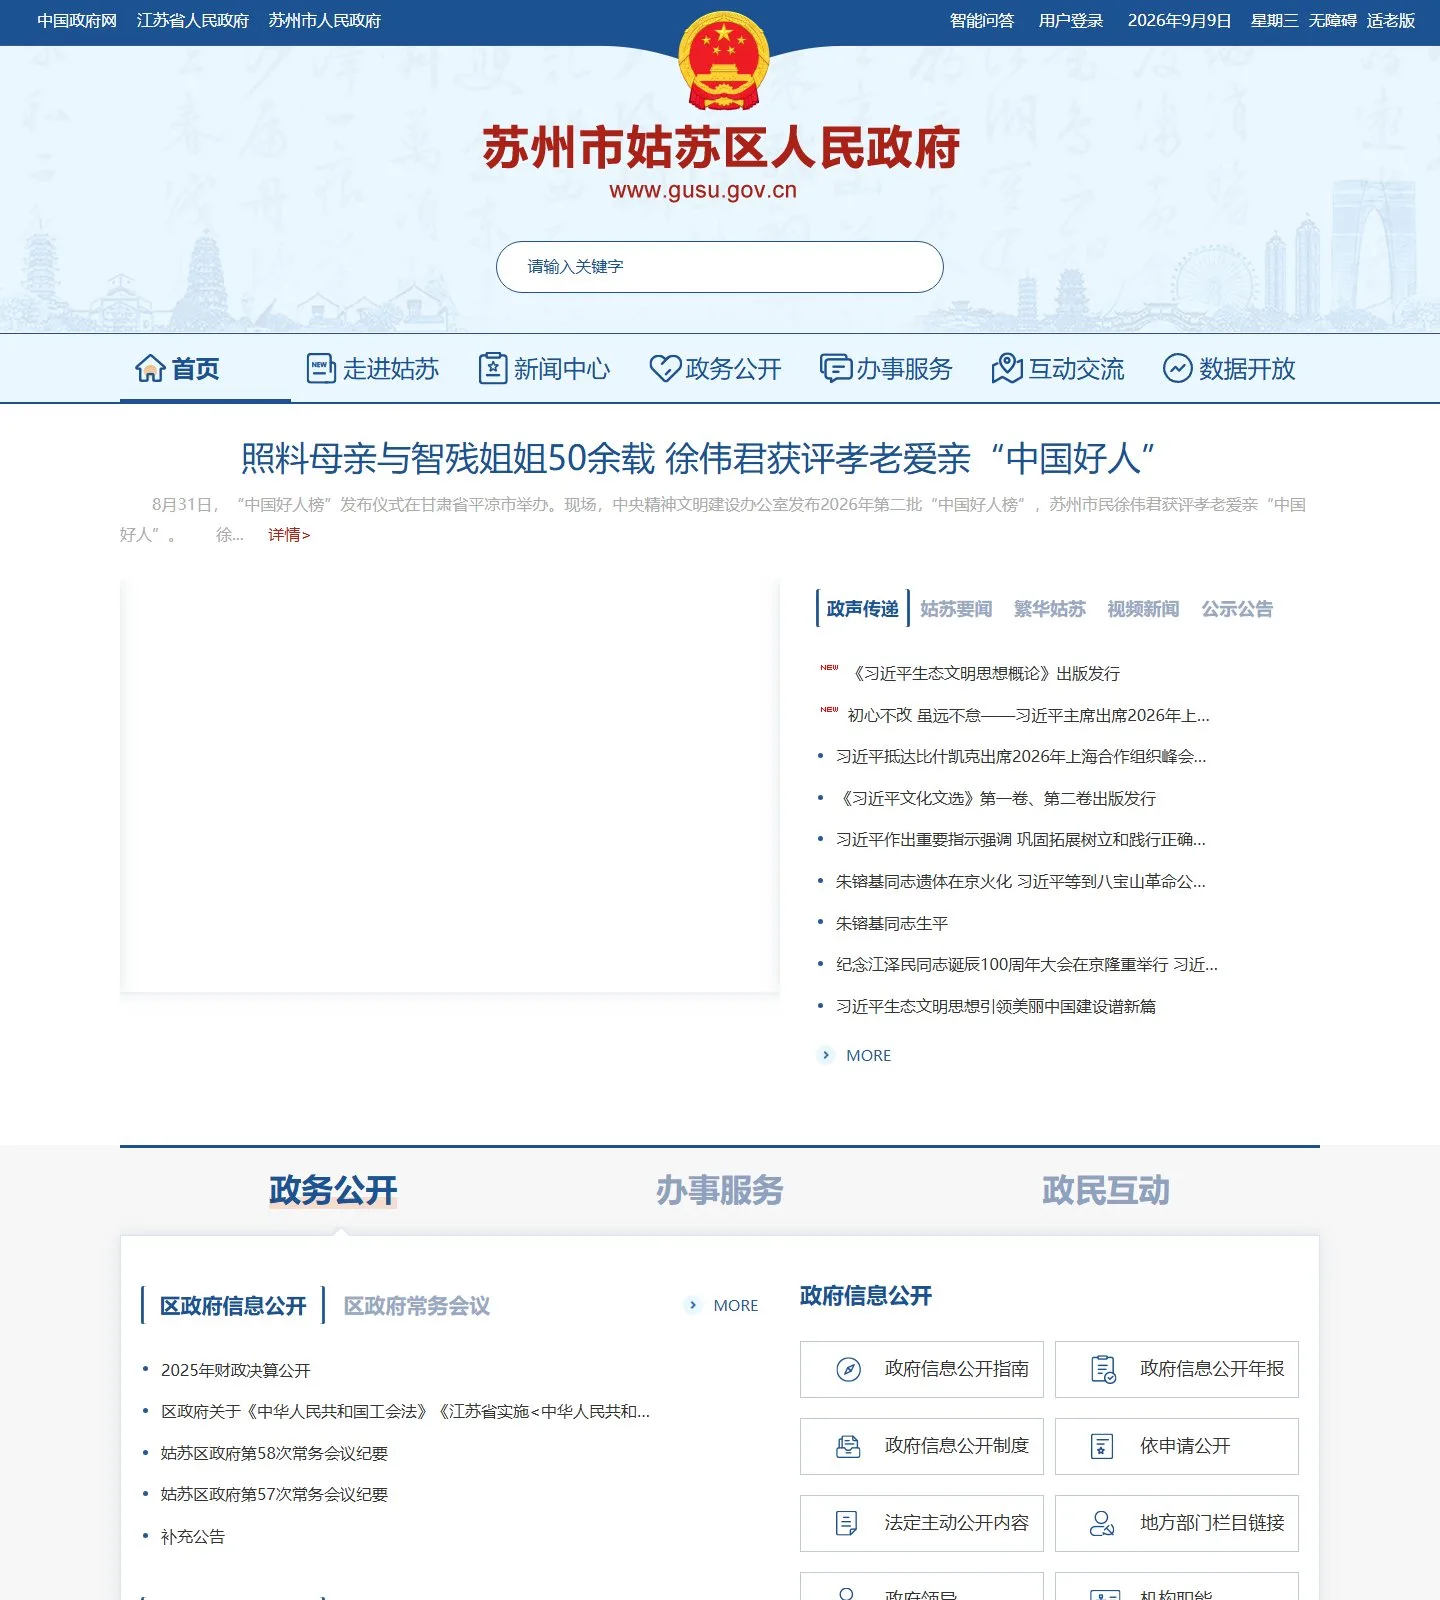Switch to the 政民互动 section tab
Viewport: 1440px width, 1600px height.
[1106, 1190]
